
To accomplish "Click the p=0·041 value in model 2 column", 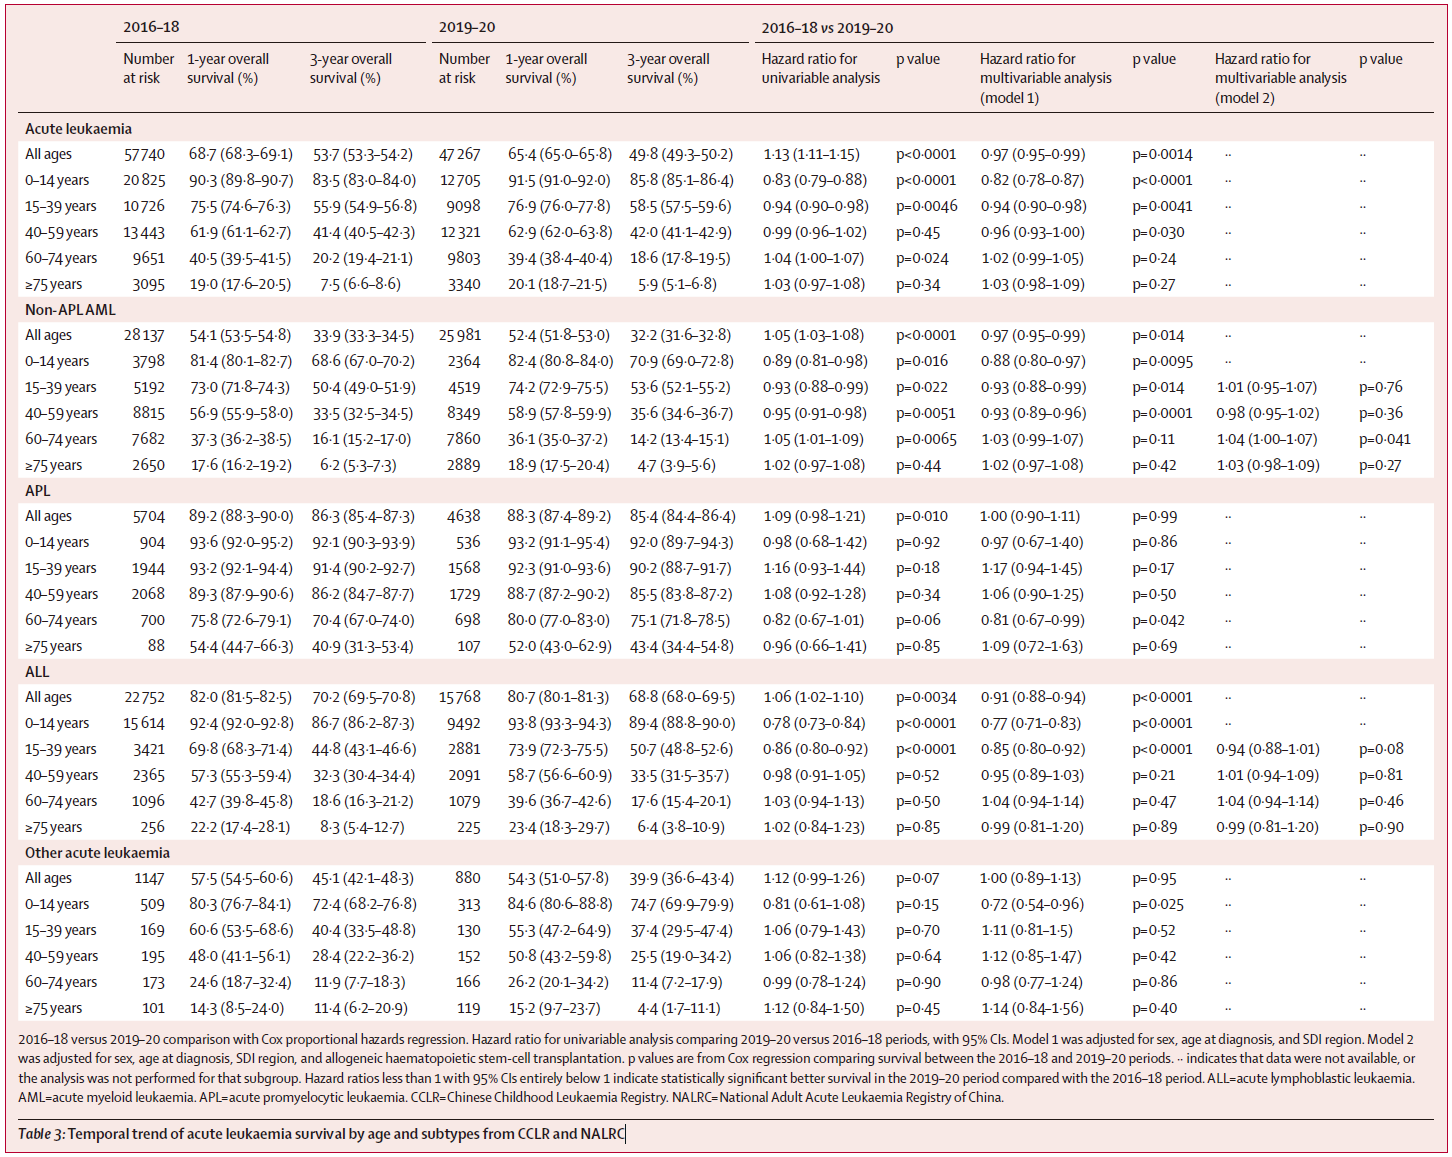I will coord(1385,439).
